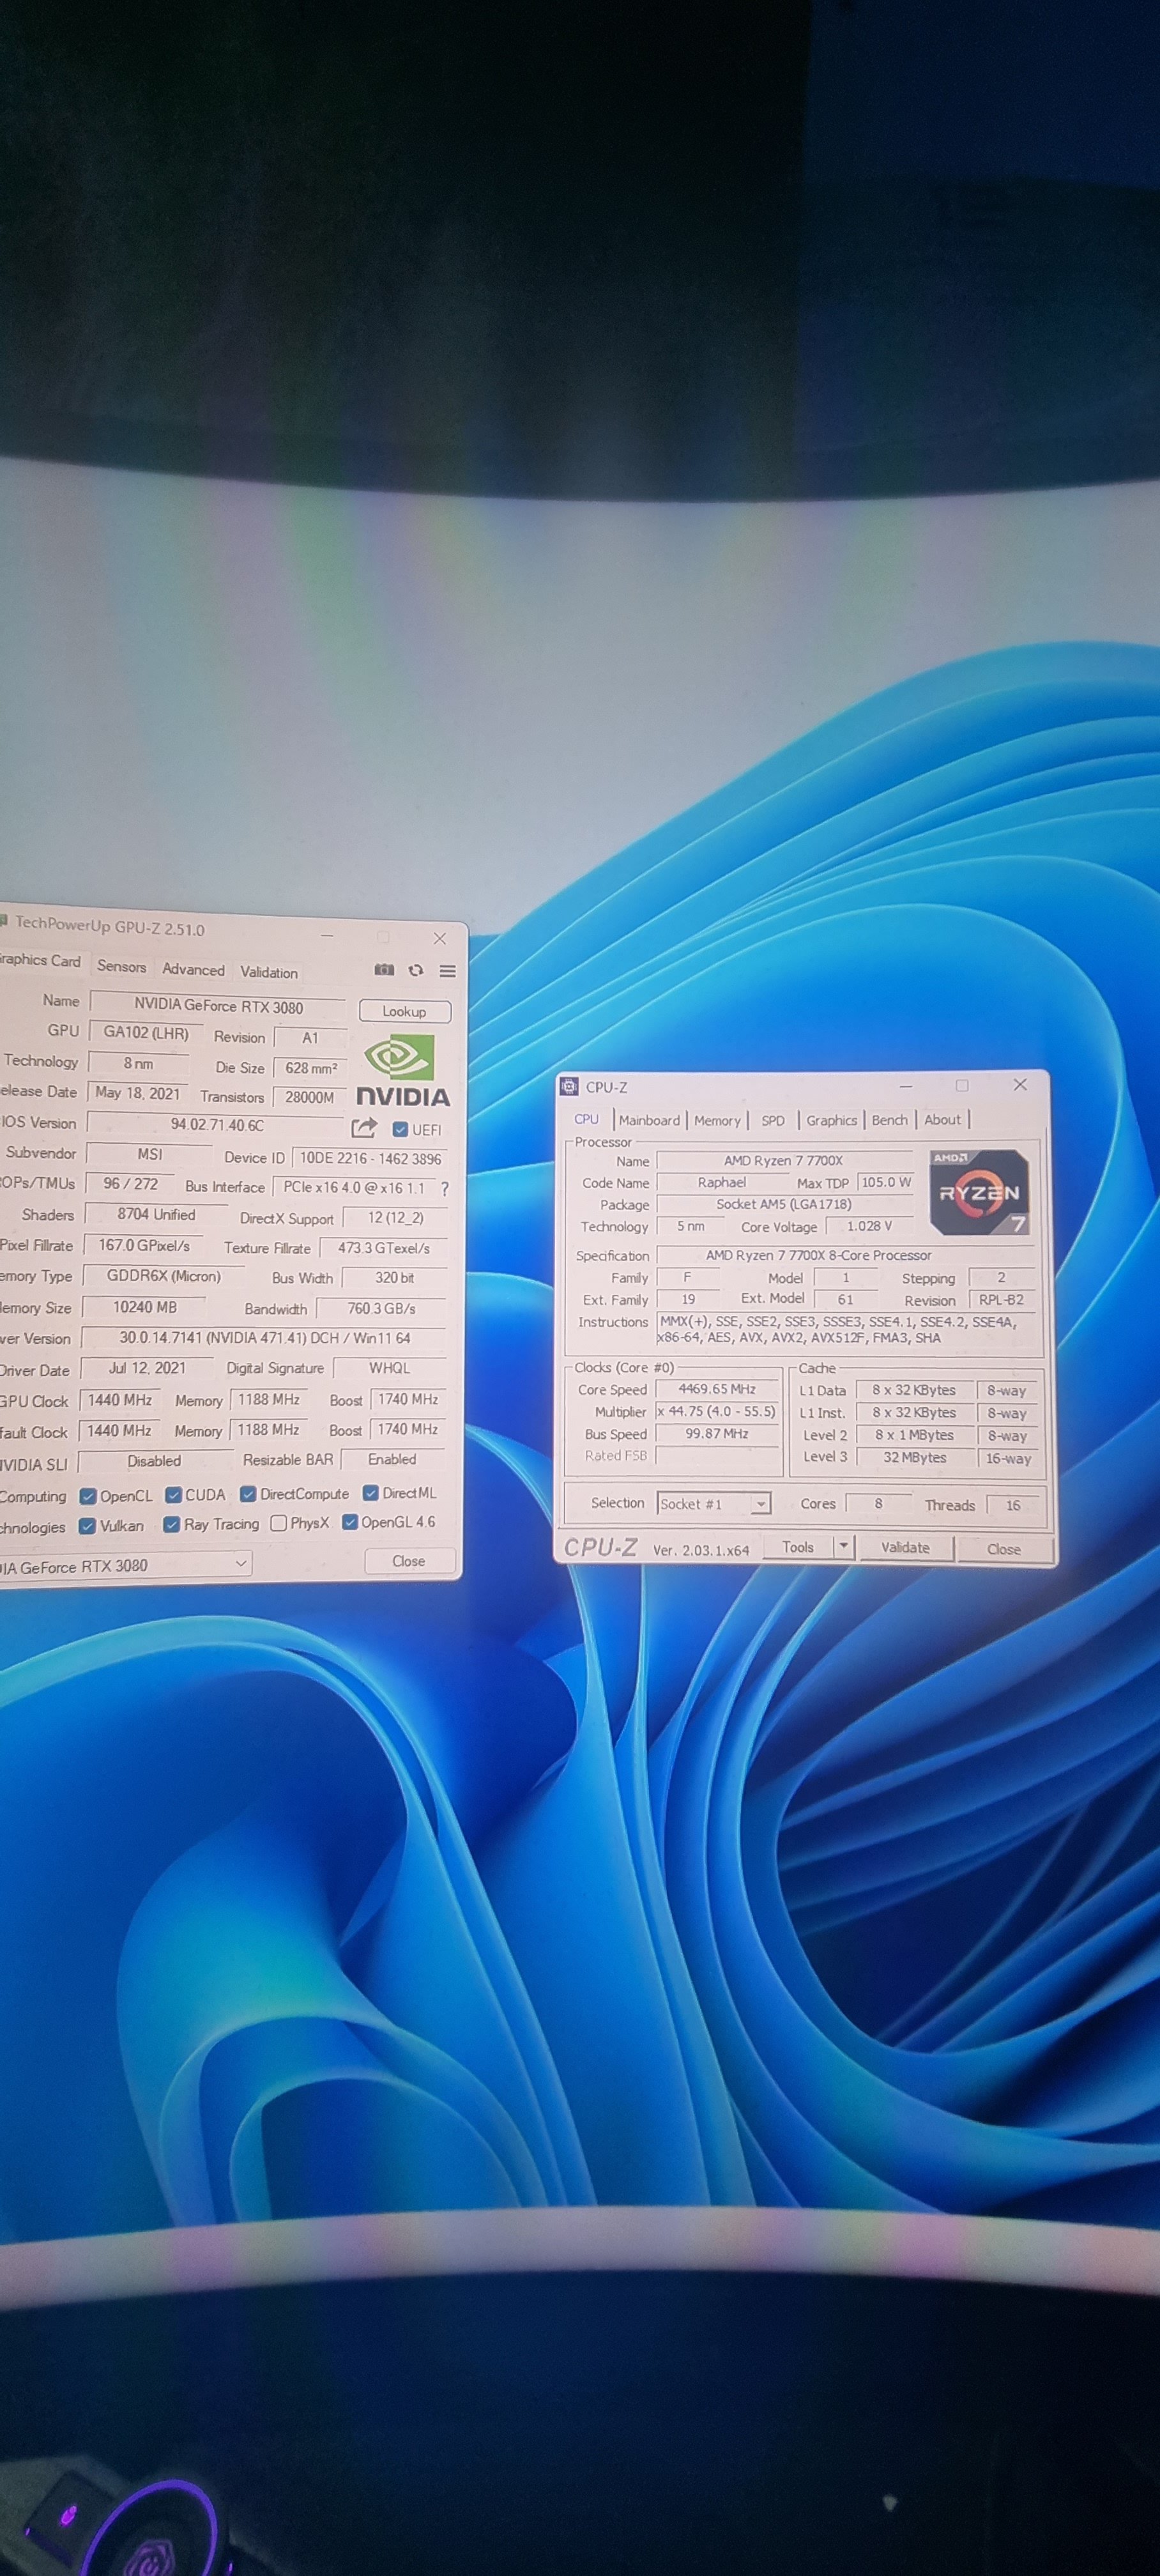Image resolution: width=1160 pixels, height=2576 pixels.
Task: Expand the Tools dropdown arrow in CPU-Z
Action: click(844, 1547)
